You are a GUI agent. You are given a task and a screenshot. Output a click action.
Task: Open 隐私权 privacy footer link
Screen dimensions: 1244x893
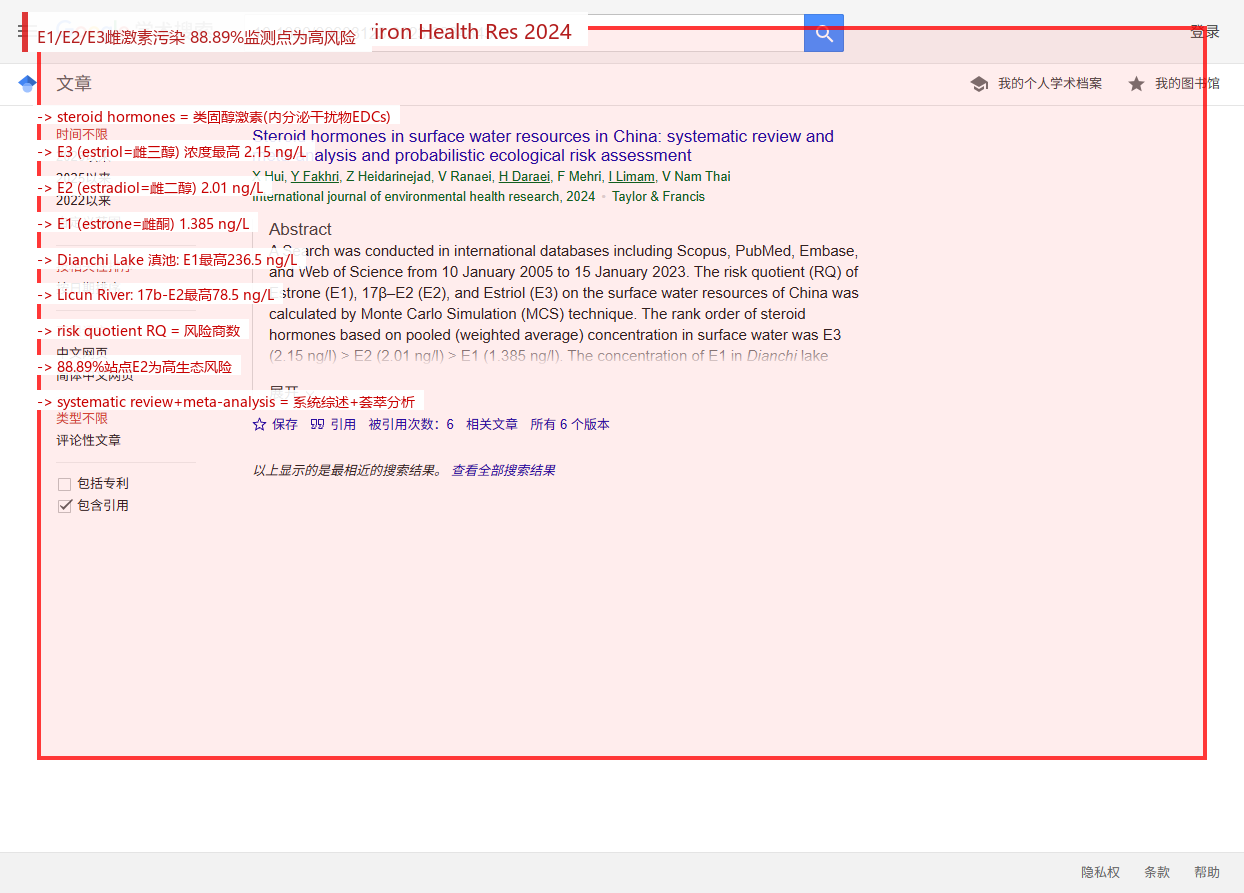click(x=1100, y=872)
